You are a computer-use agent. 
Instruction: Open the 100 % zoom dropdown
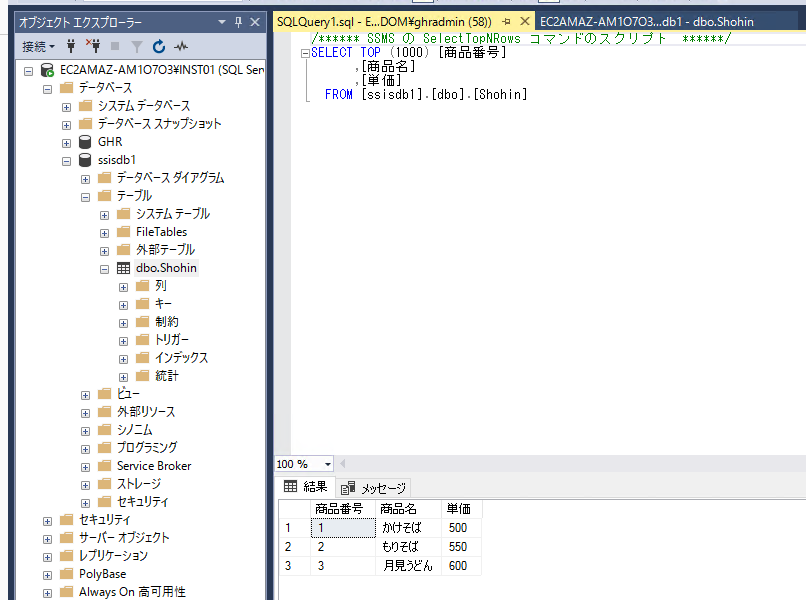click(x=327, y=464)
